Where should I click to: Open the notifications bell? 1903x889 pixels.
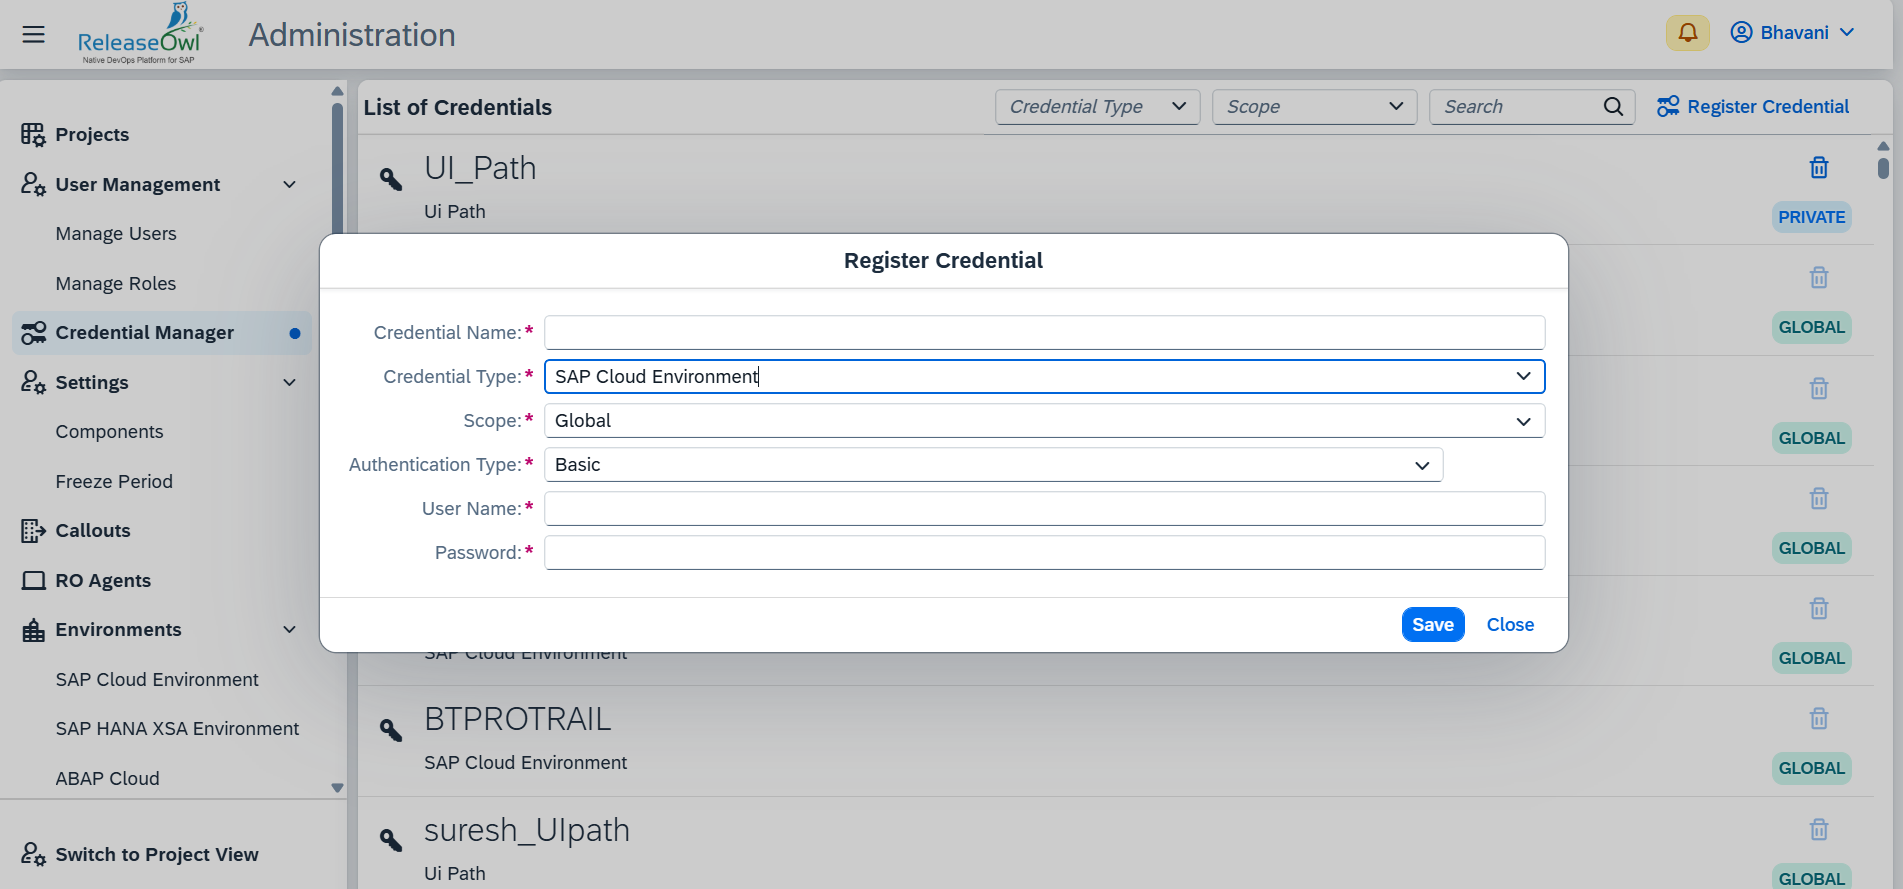coord(1688,33)
